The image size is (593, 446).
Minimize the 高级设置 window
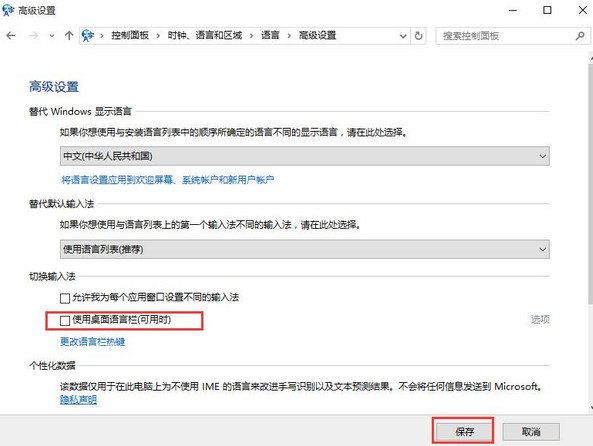(513, 10)
